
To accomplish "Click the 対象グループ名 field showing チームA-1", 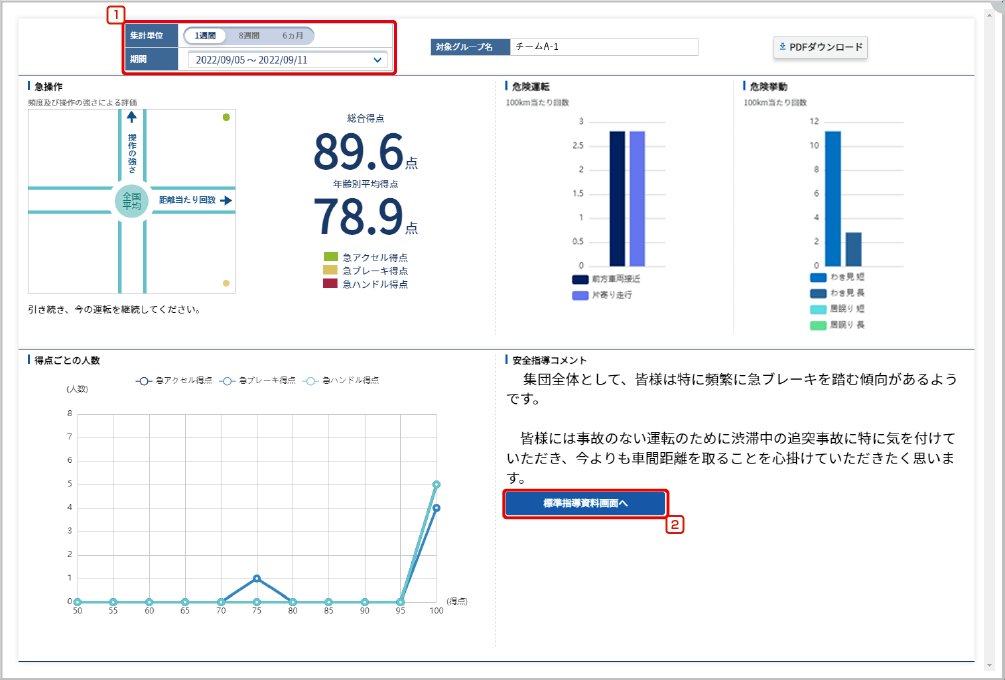I will pos(603,47).
